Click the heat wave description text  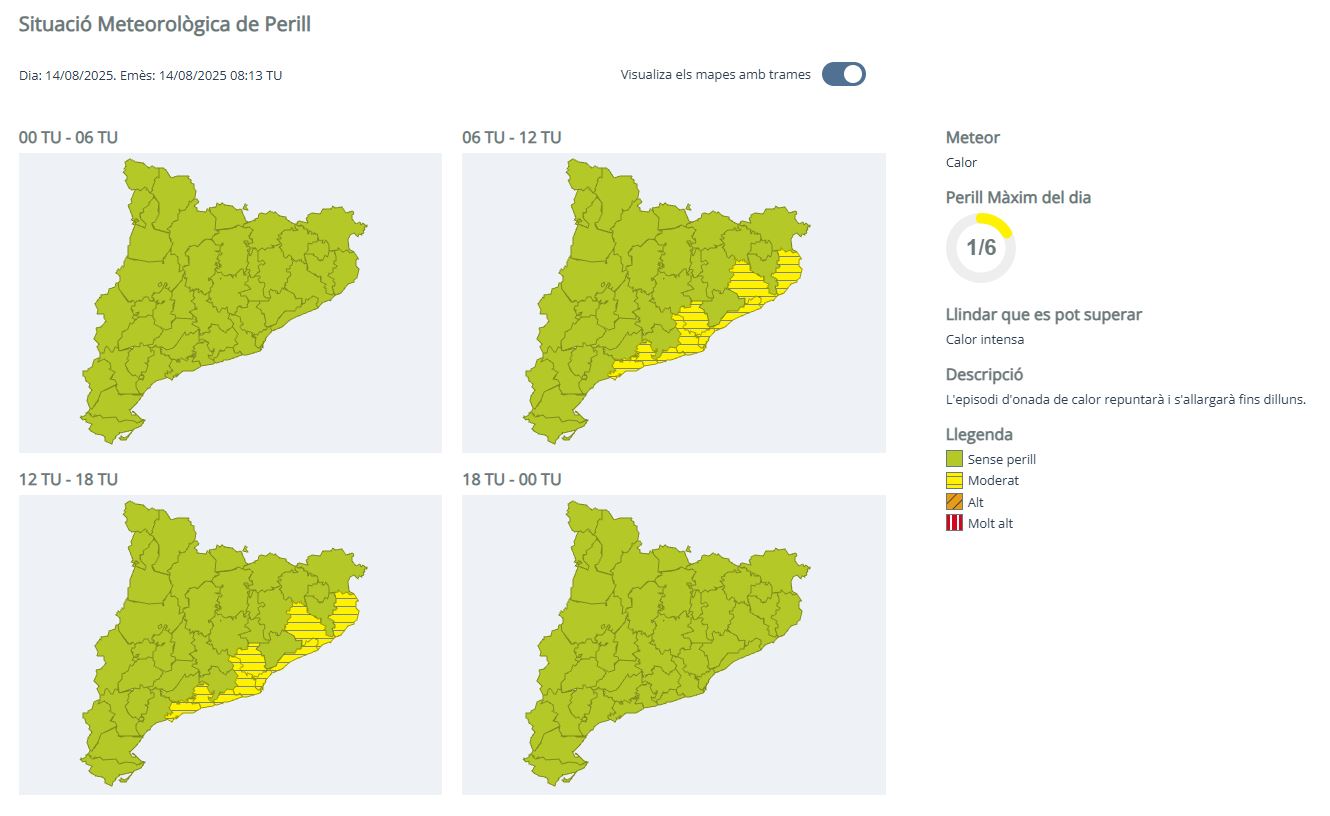(1126, 399)
